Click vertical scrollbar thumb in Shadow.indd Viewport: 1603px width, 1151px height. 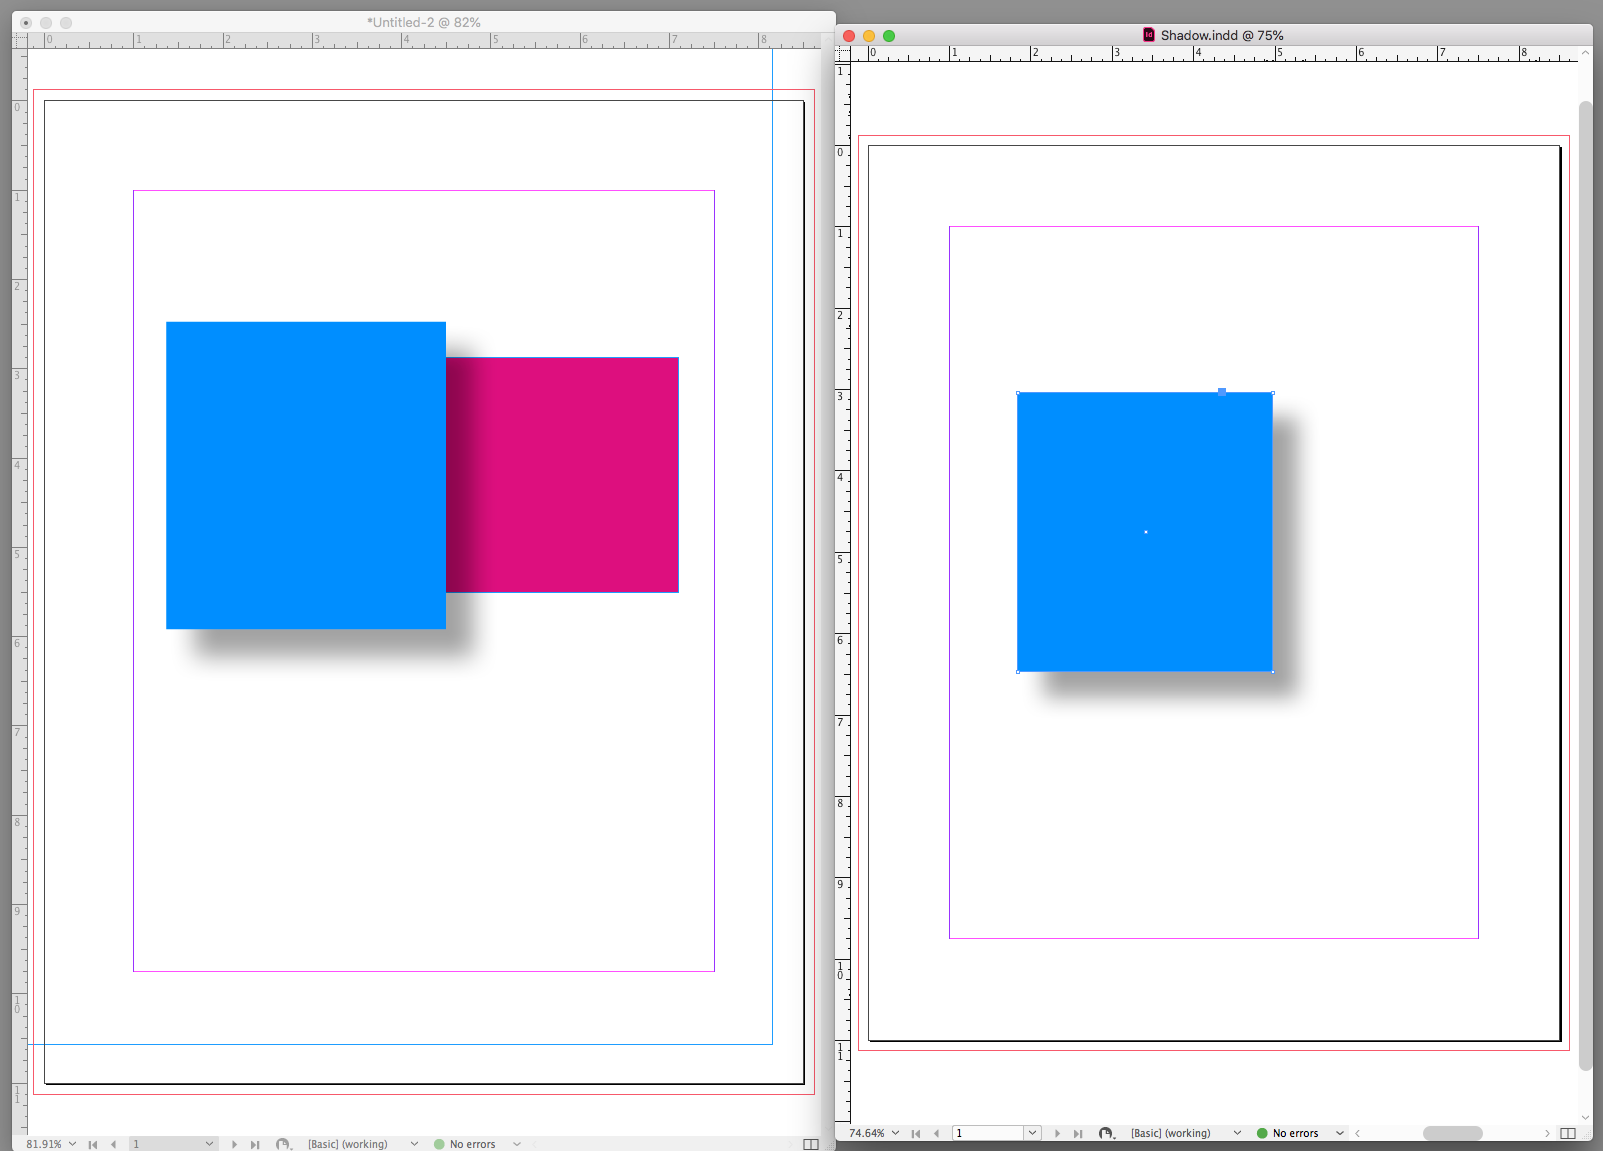[1586, 585]
